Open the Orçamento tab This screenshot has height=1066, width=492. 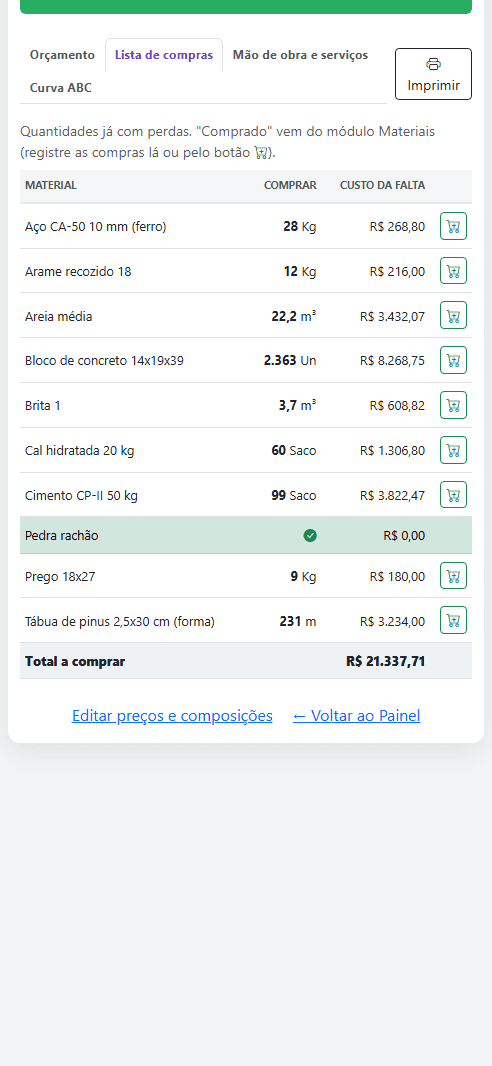click(63, 55)
